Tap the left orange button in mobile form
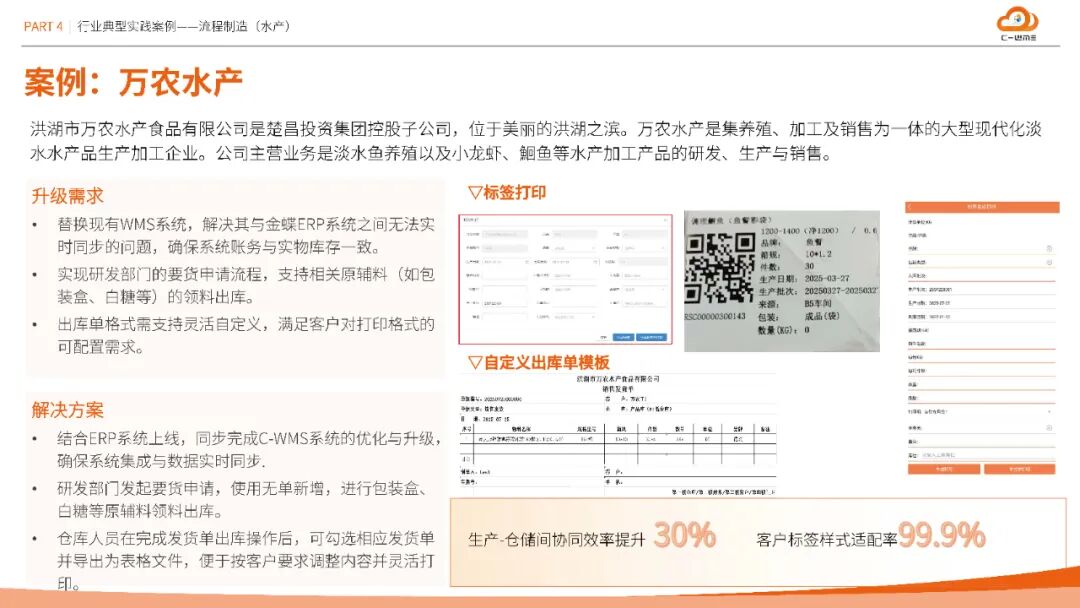Screen dimensions: 1080x608 pyautogui.click(x=944, y=469)
